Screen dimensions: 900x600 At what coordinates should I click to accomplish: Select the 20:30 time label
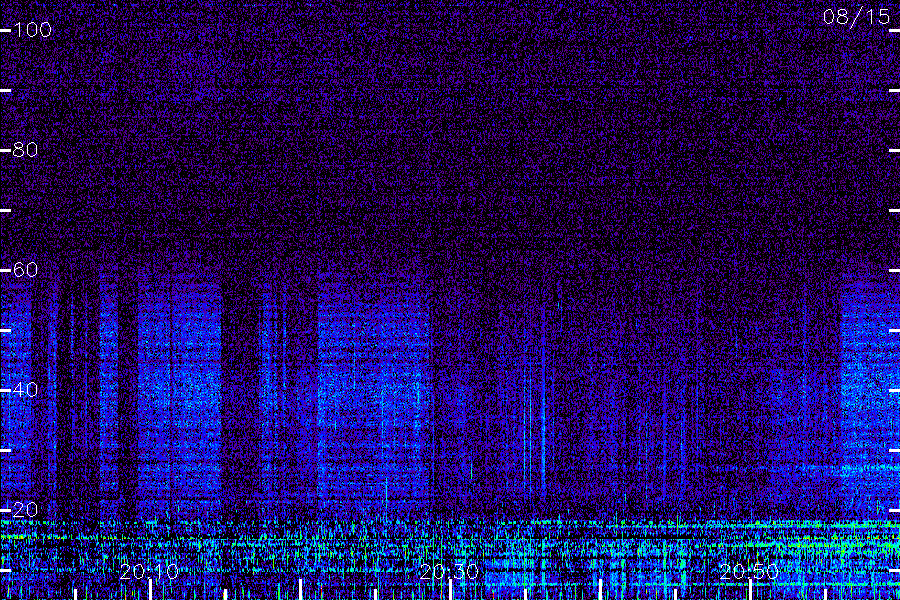pyautogui.click(x=449, y=571)
